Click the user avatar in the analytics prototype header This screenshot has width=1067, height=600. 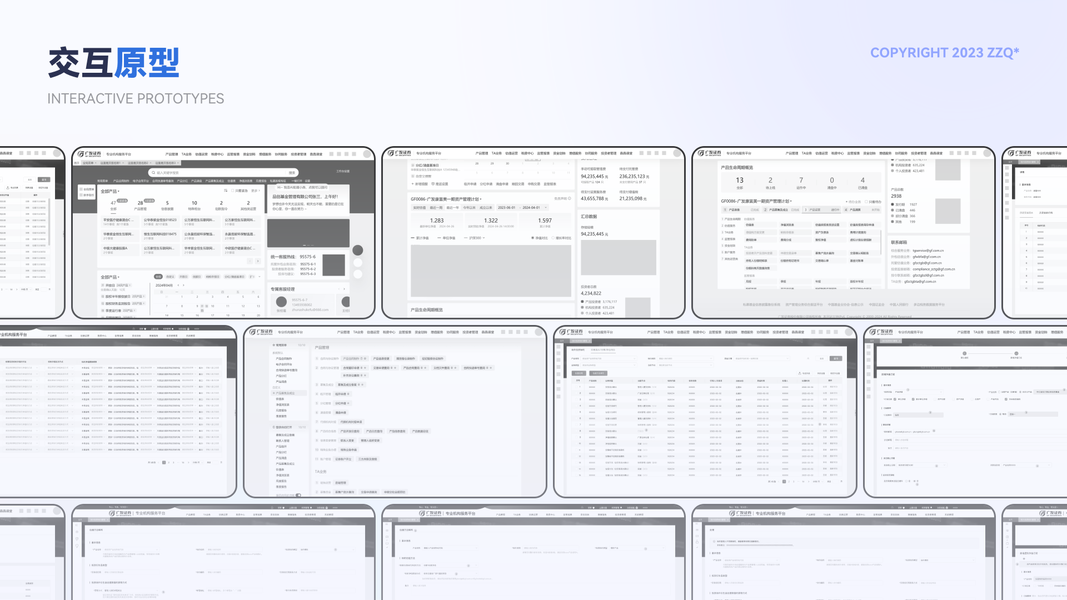(x=677, y=154)
